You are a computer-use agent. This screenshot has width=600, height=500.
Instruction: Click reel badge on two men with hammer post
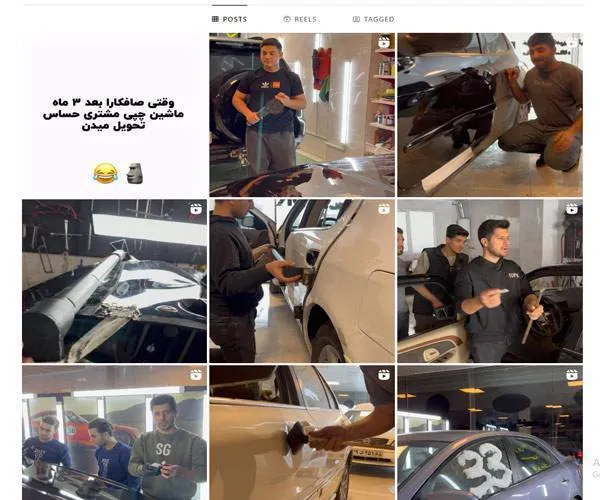(572, 209)
